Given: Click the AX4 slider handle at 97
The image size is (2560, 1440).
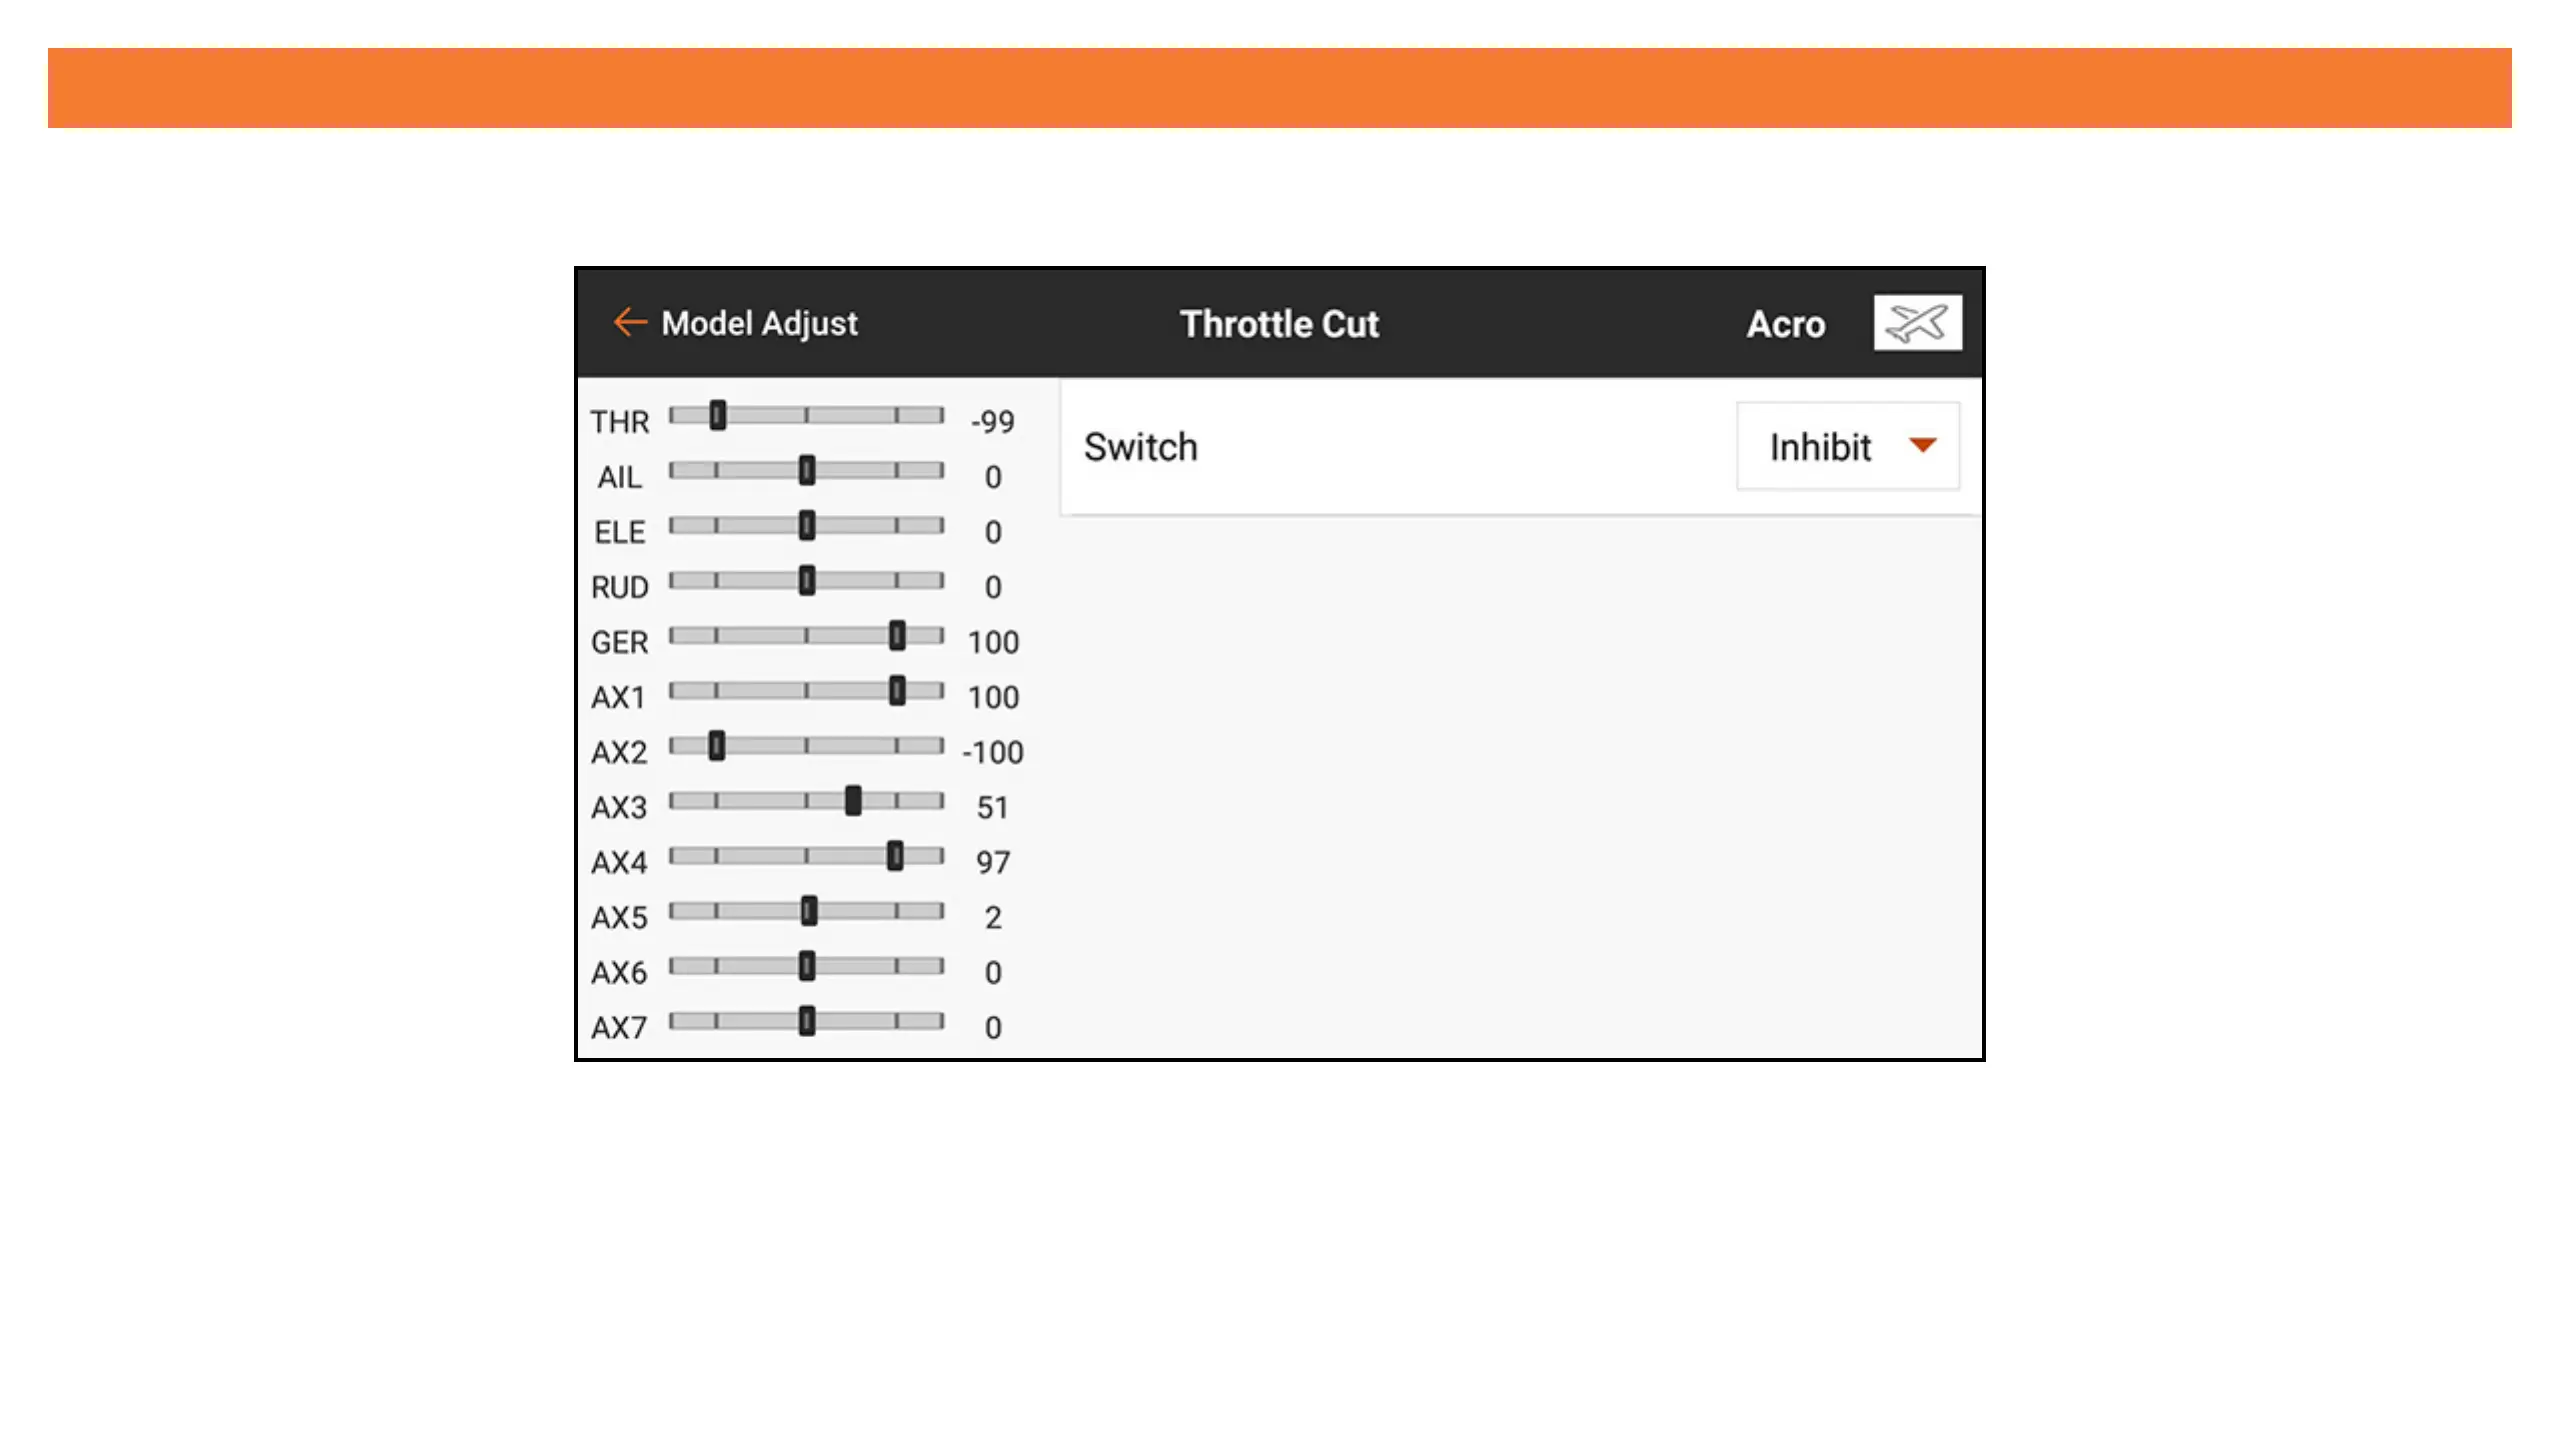Looking at the screenshot, I should pyautogui.click(x=895, y=855).
